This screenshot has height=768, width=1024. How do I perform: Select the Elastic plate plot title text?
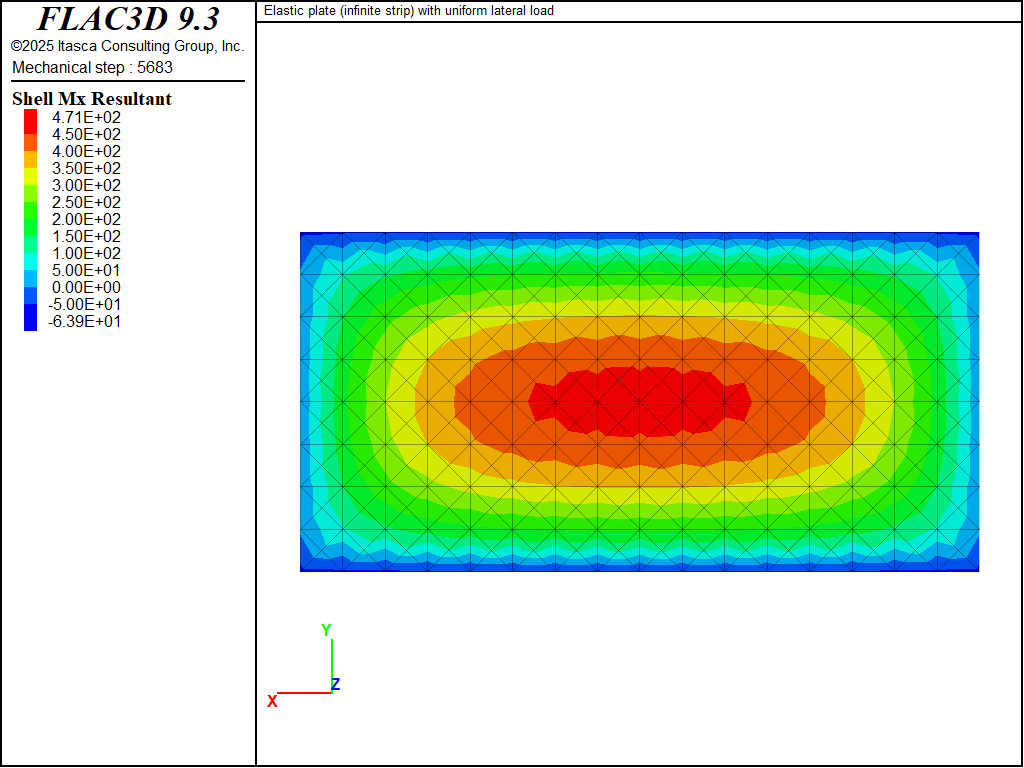408,11
